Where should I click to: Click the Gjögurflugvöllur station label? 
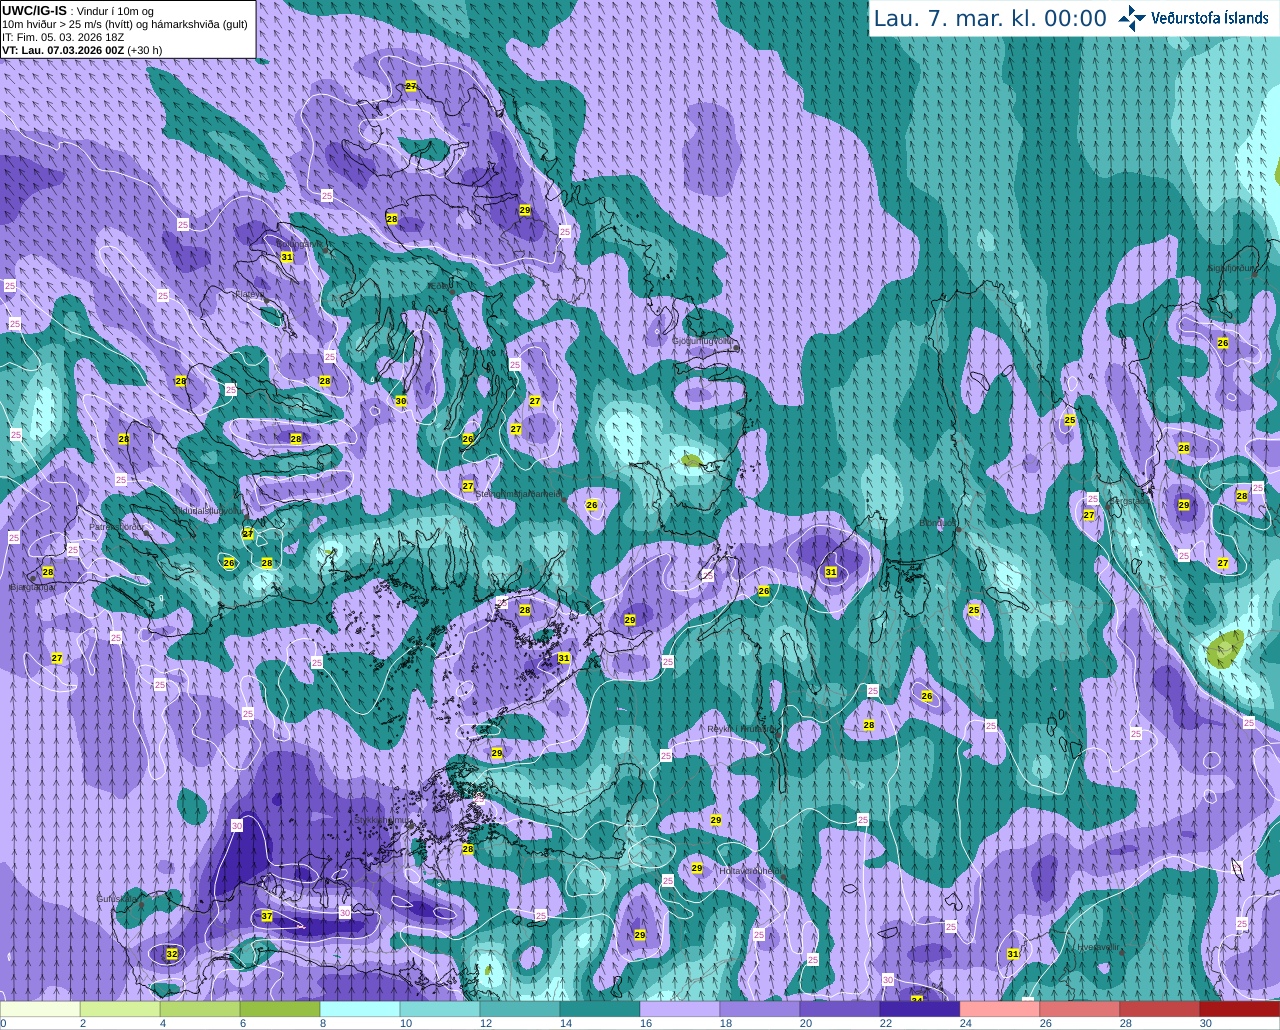(703, 341)
